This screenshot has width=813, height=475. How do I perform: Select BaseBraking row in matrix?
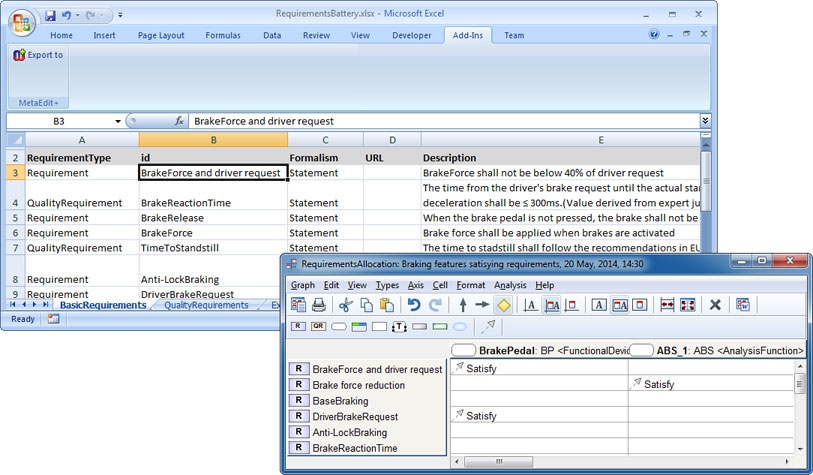(x=367, y=401)
